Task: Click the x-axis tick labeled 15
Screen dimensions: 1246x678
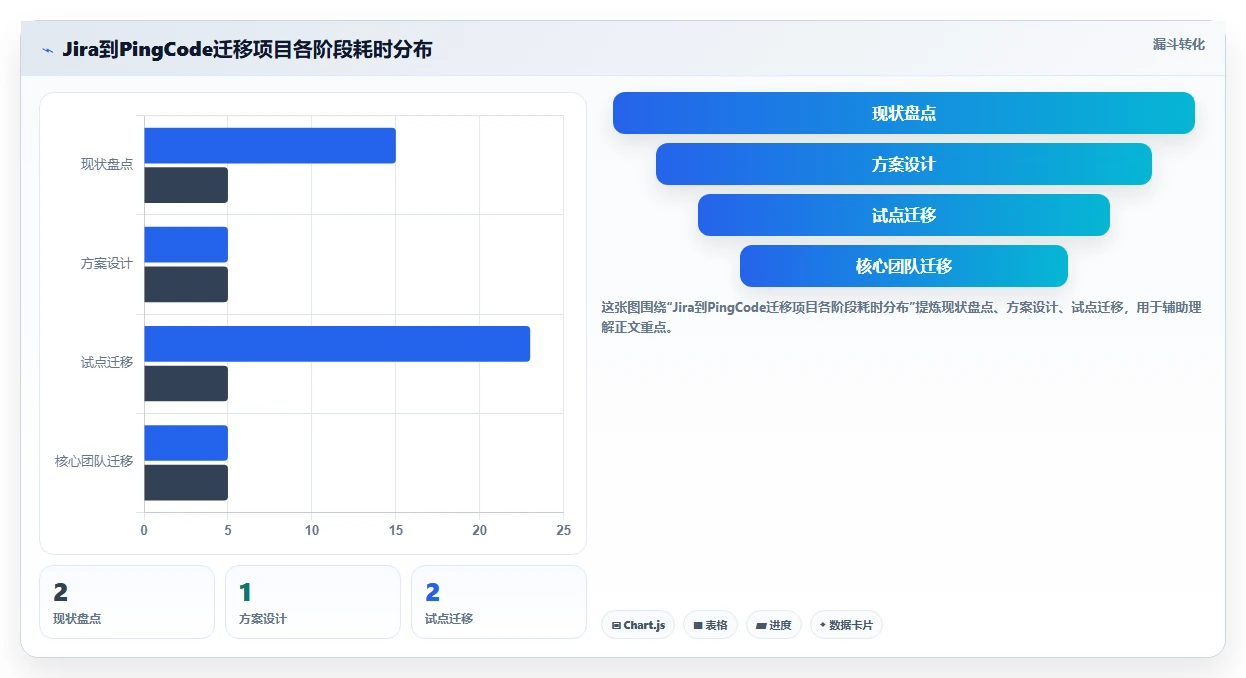Action: (396, 531)
